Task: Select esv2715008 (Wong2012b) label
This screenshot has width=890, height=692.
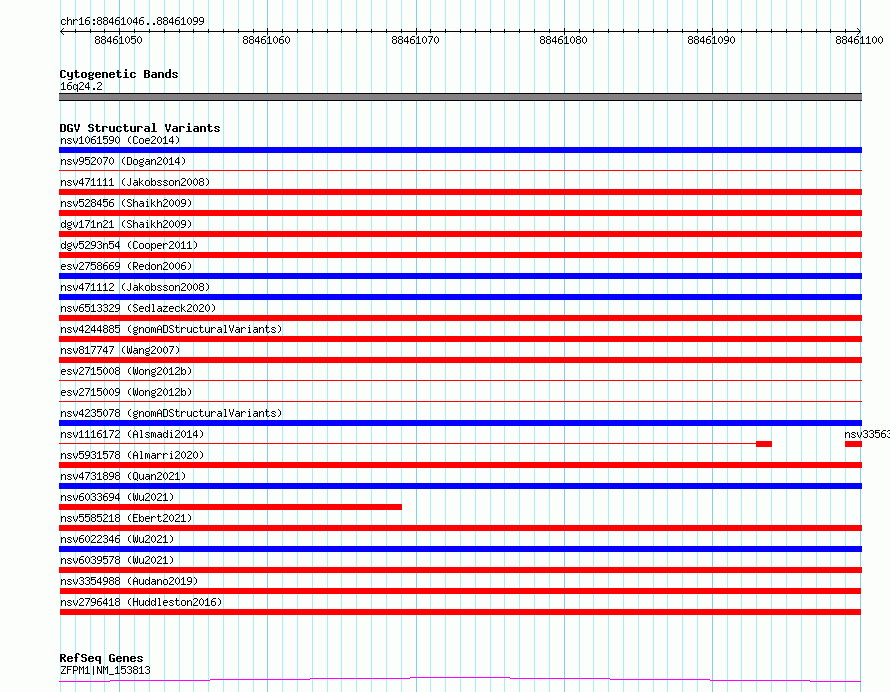Action: (x=126, y=371)
